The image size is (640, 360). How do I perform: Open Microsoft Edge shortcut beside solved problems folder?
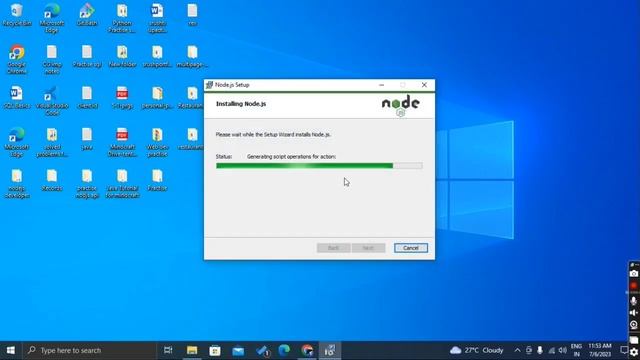[17, 142]
